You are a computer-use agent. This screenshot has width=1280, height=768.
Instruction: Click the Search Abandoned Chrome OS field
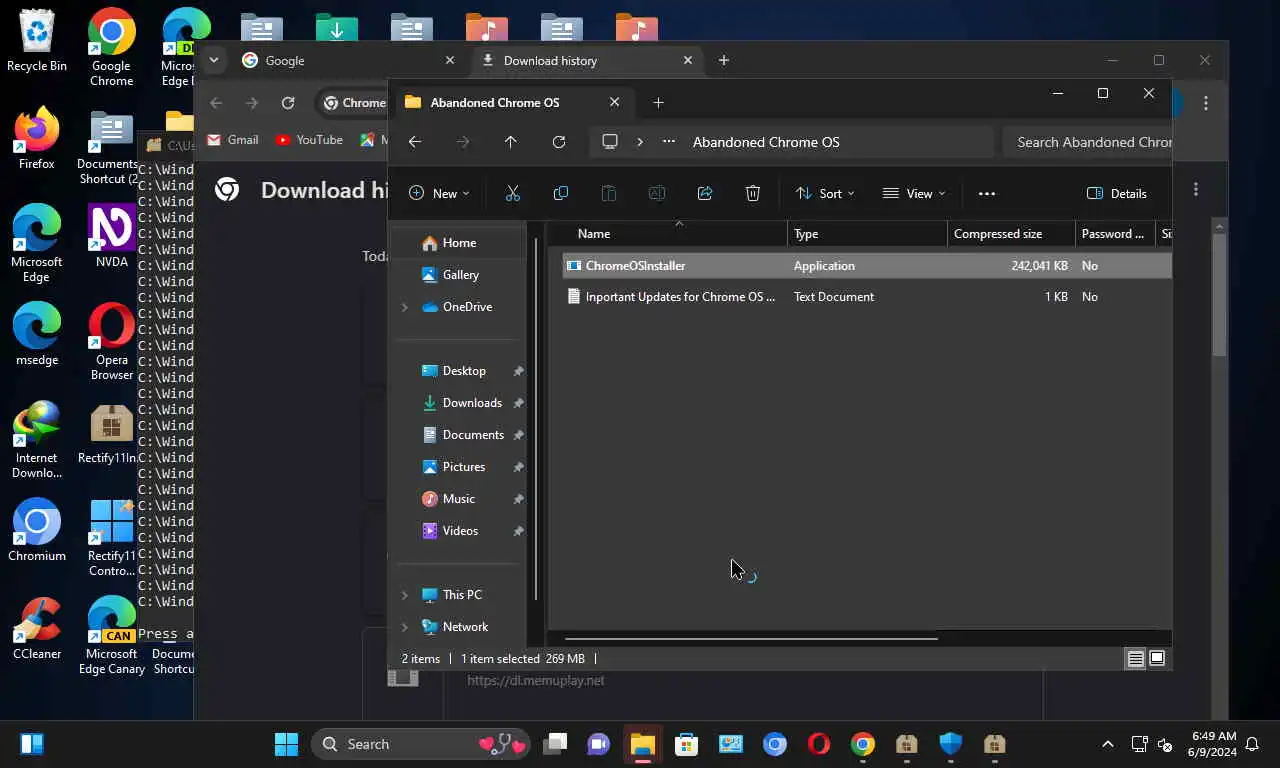pos(1087,142)
